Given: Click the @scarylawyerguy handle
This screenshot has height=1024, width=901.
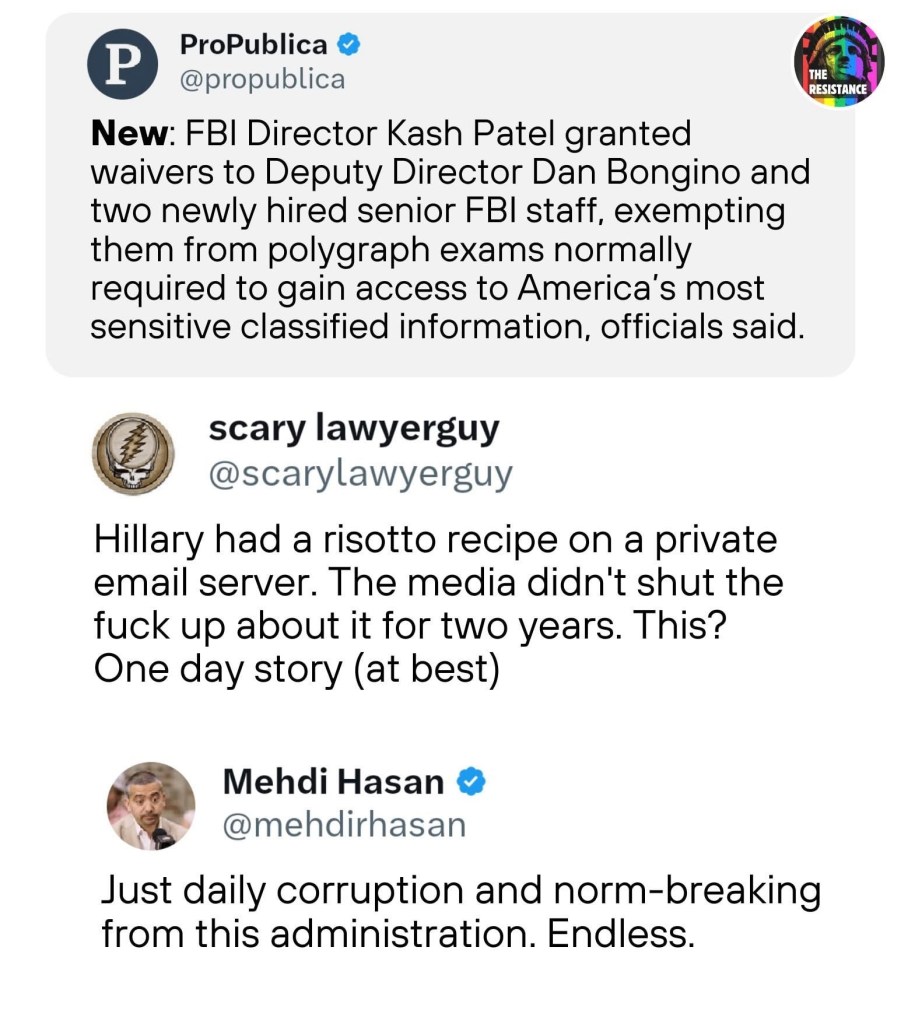Looking at the screenshot, I should 359,472.
